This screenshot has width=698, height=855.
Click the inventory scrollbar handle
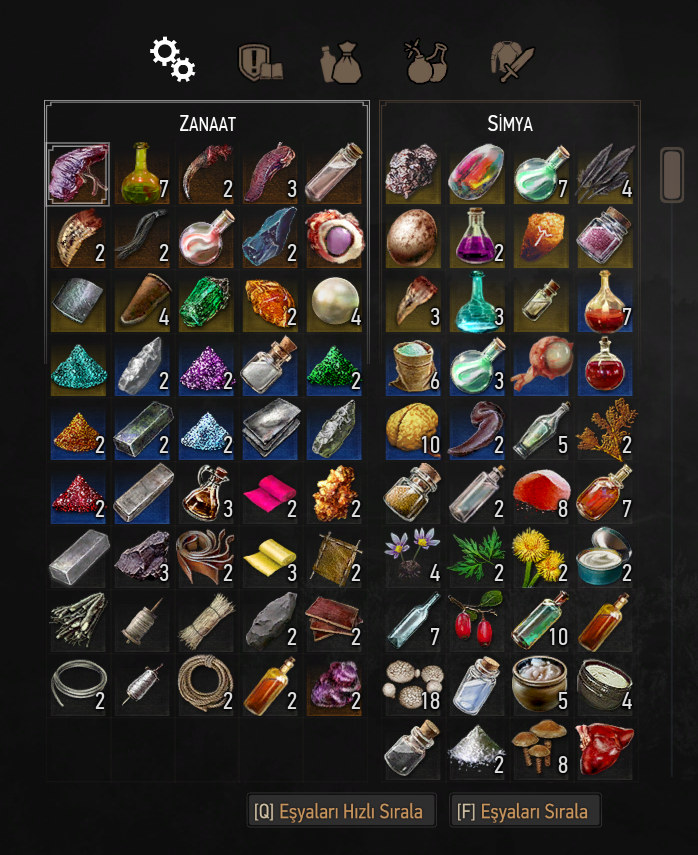pyautogui.click(x=672, y=175)
